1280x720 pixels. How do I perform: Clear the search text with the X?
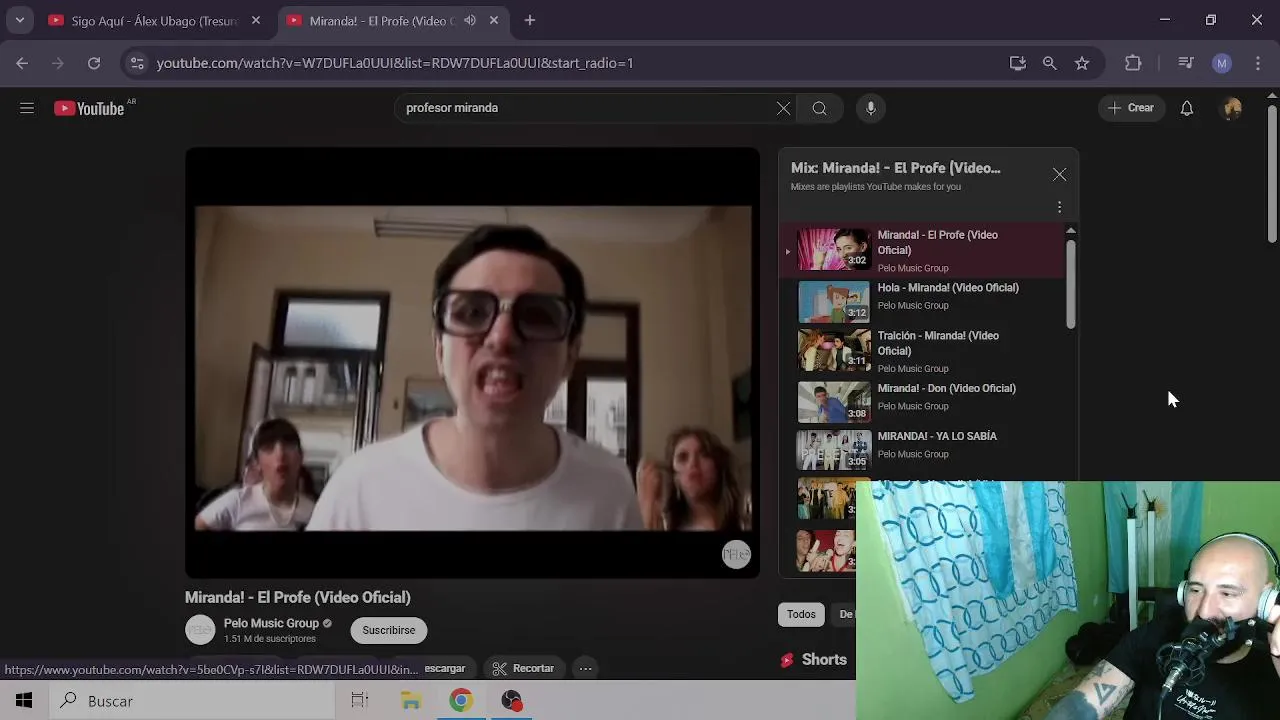(784, 108)
